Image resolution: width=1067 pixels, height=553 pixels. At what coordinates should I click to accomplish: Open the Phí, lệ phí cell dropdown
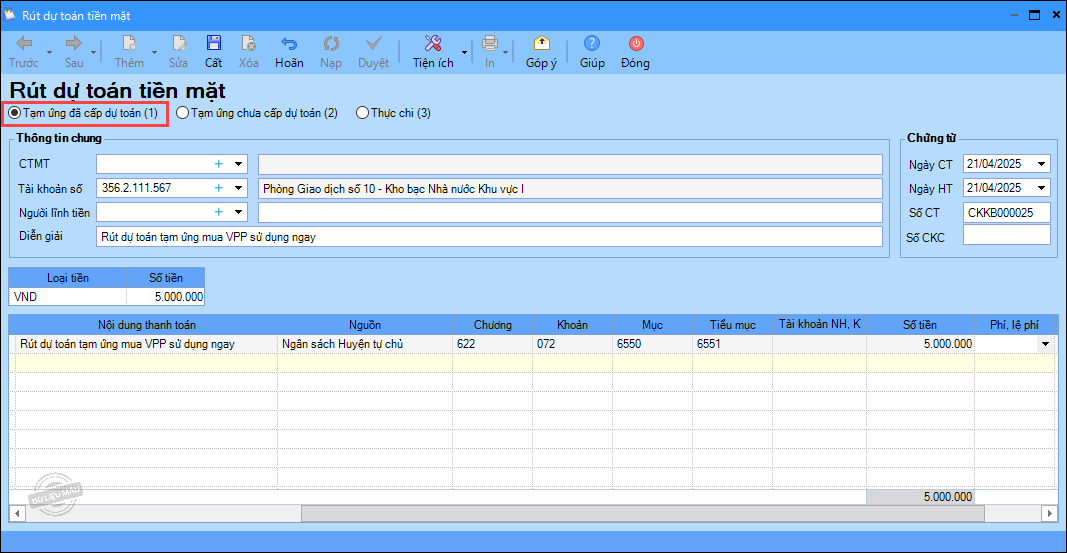(1045, 344)
